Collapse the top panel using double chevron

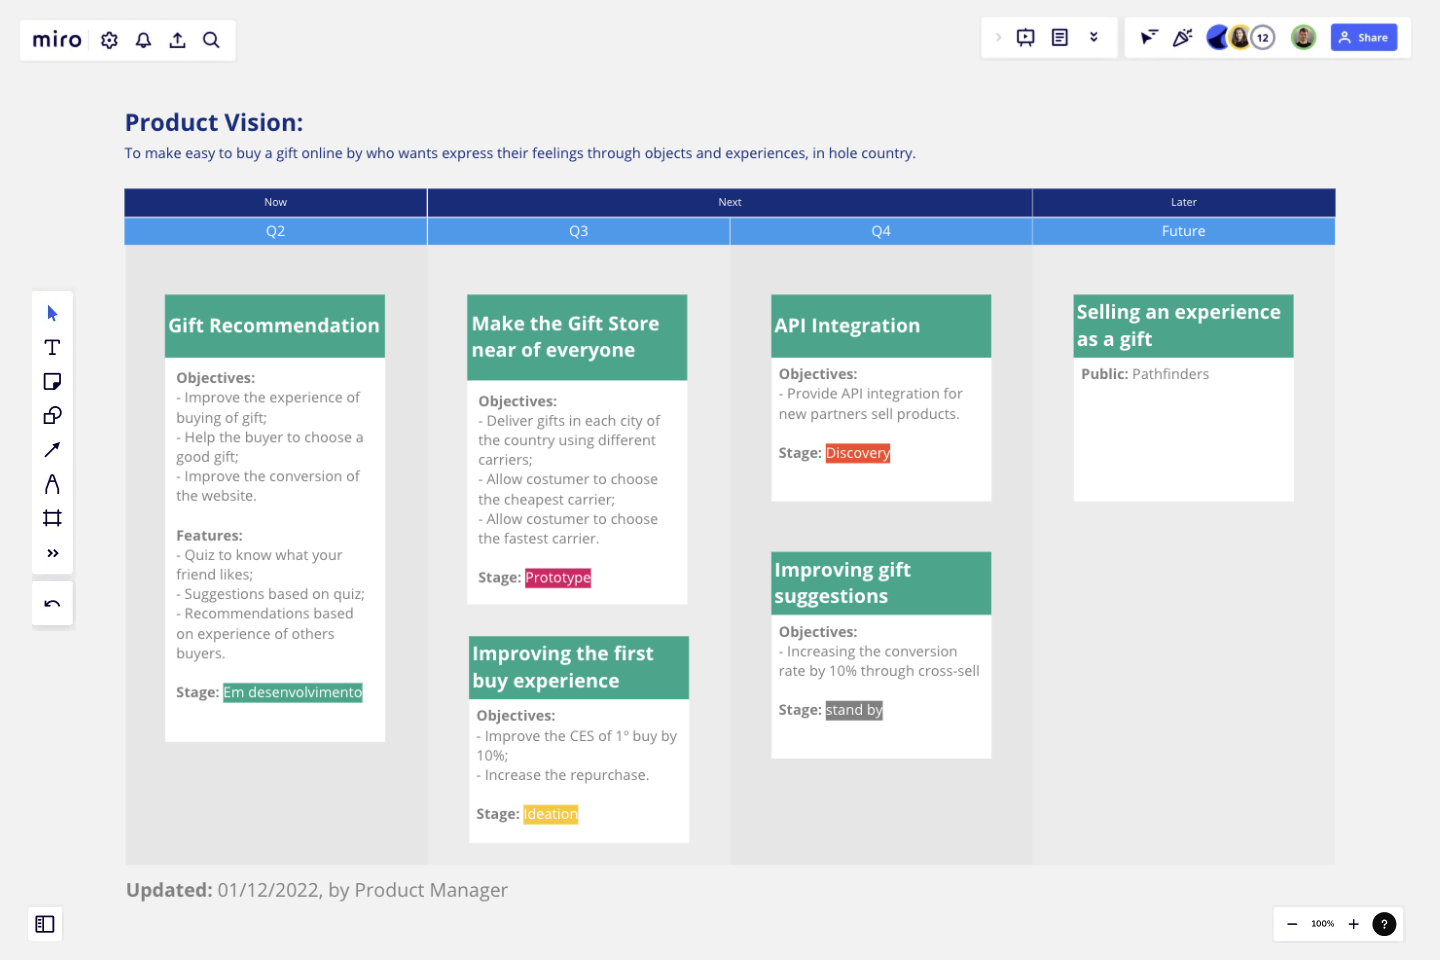pyautogui.click(x=1094, y=37)
